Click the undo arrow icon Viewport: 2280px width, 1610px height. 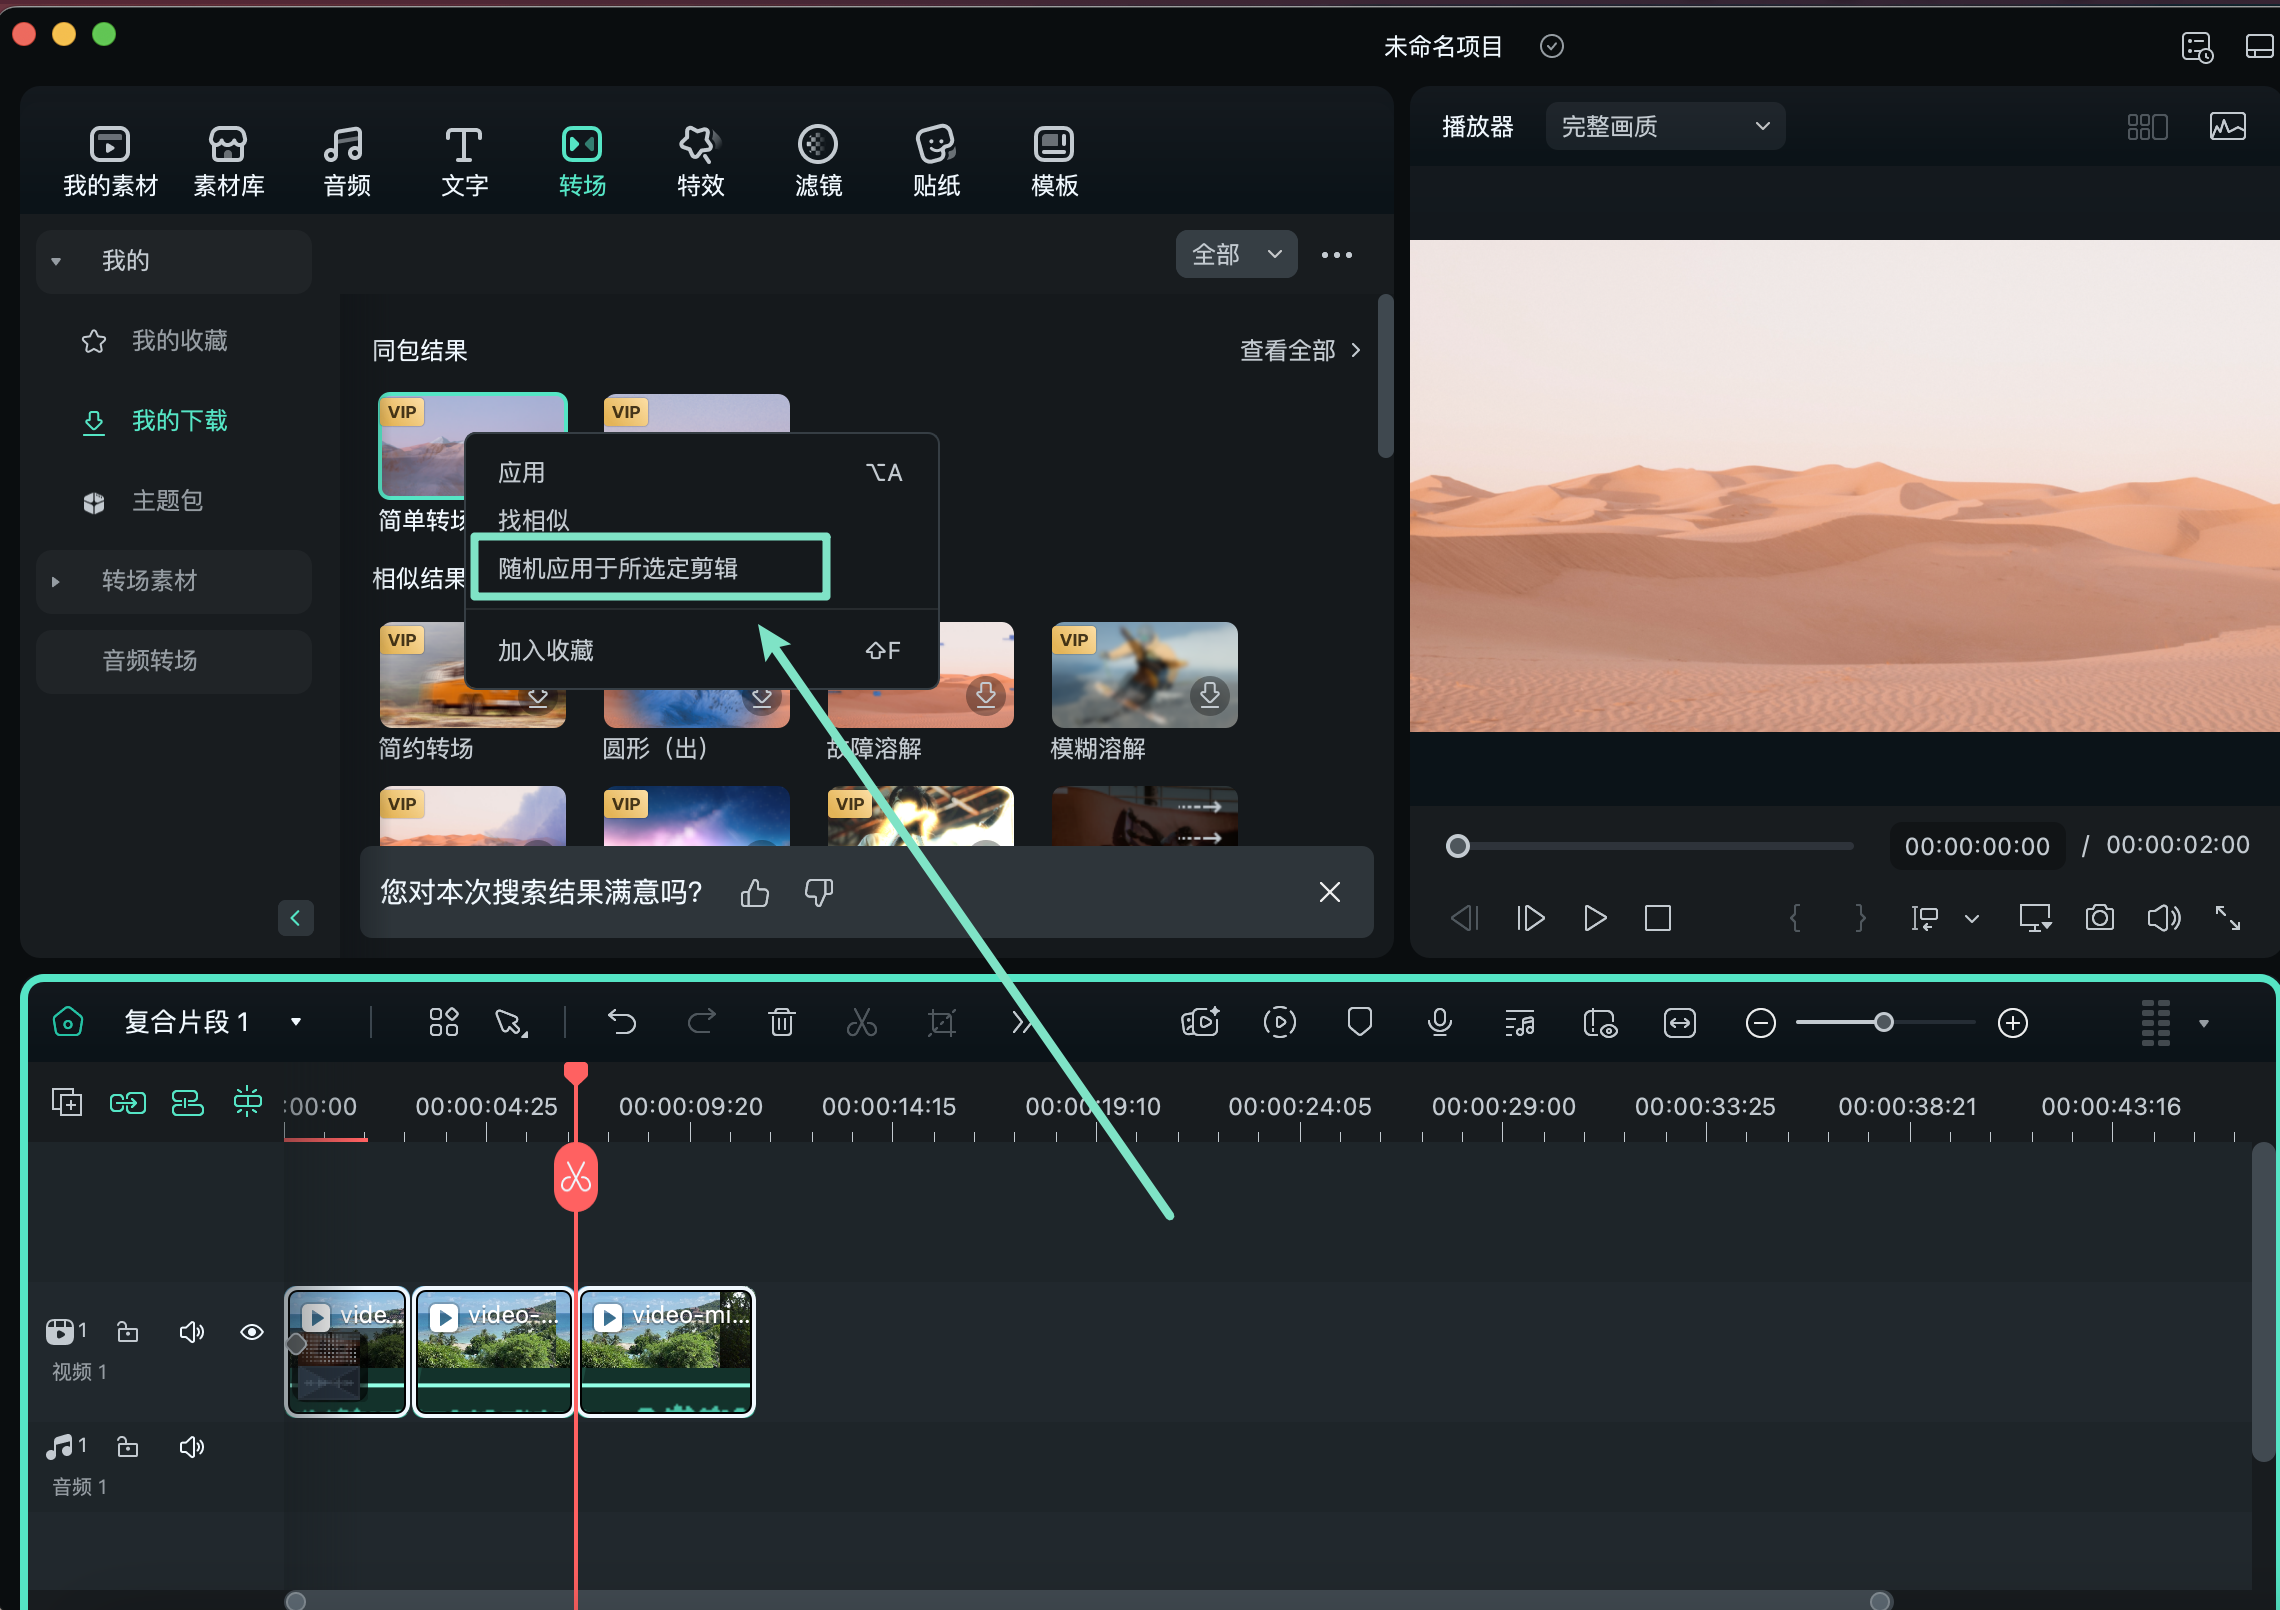[x=621, y=1022]
